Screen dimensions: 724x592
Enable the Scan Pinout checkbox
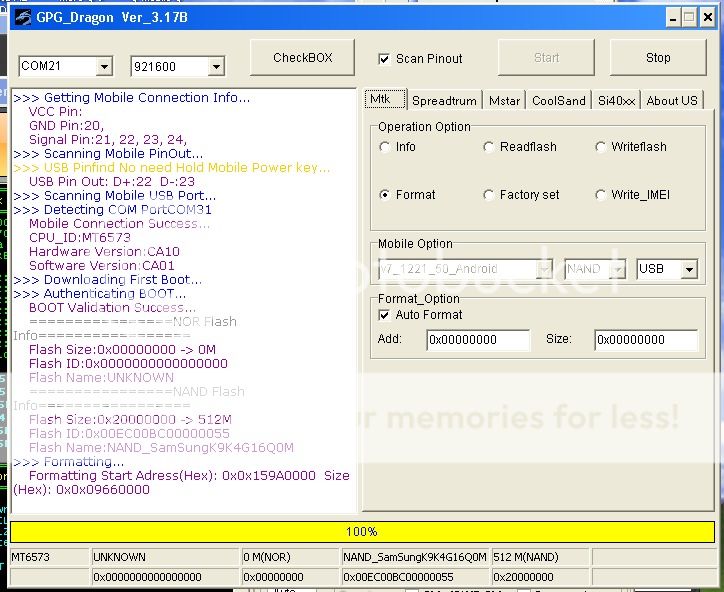[385, 59]
